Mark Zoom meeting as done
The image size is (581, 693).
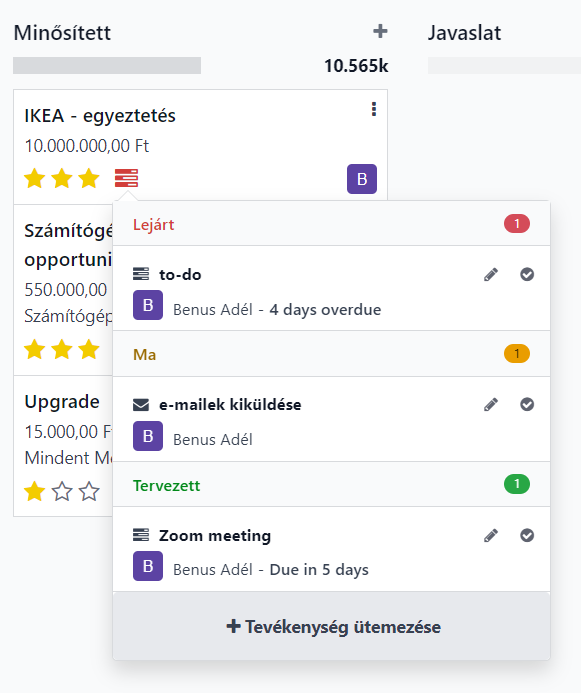pyautogui.click(x=527, y=535)
